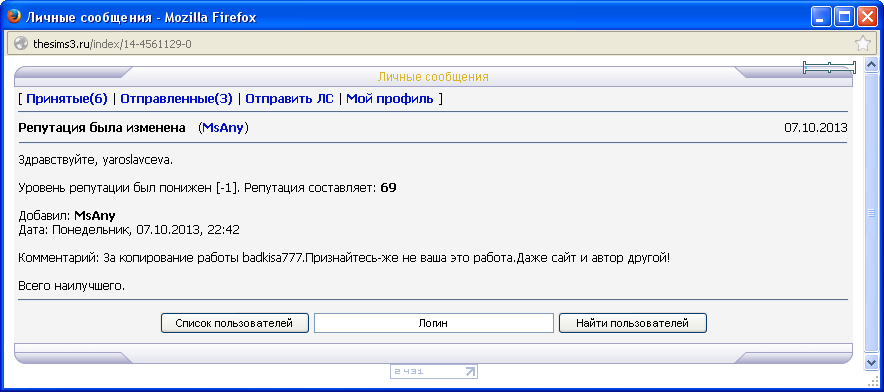Viewport: 884px width, 392px height.
Task: Focus the Логин input field
Action: 434,323
